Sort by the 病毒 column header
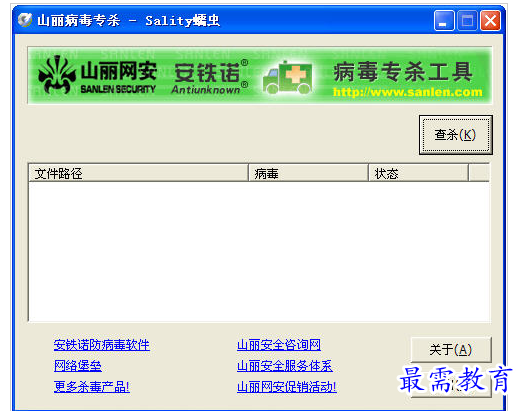Screen dimensions: 521x411 (x=309, y=173)
